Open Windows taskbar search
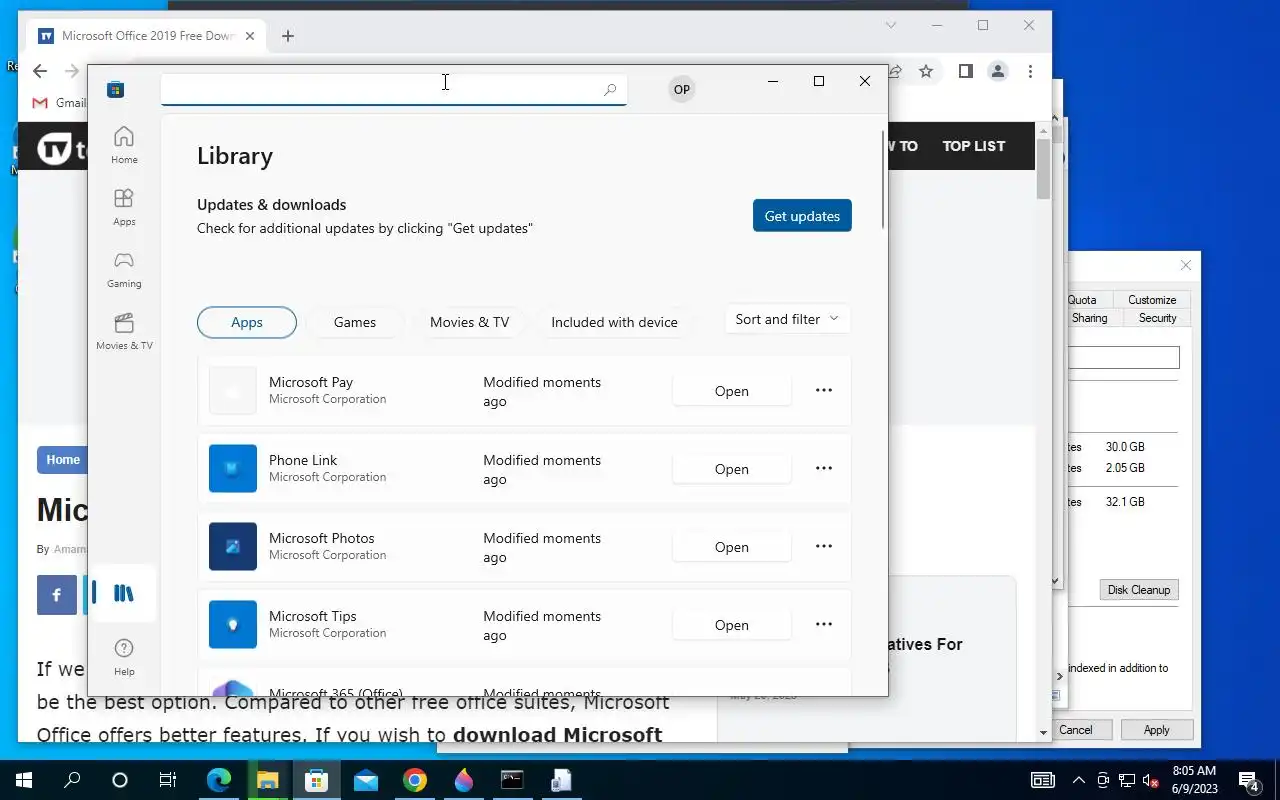Viewport: 1280px width, 800px height. (x=72, y=780)
